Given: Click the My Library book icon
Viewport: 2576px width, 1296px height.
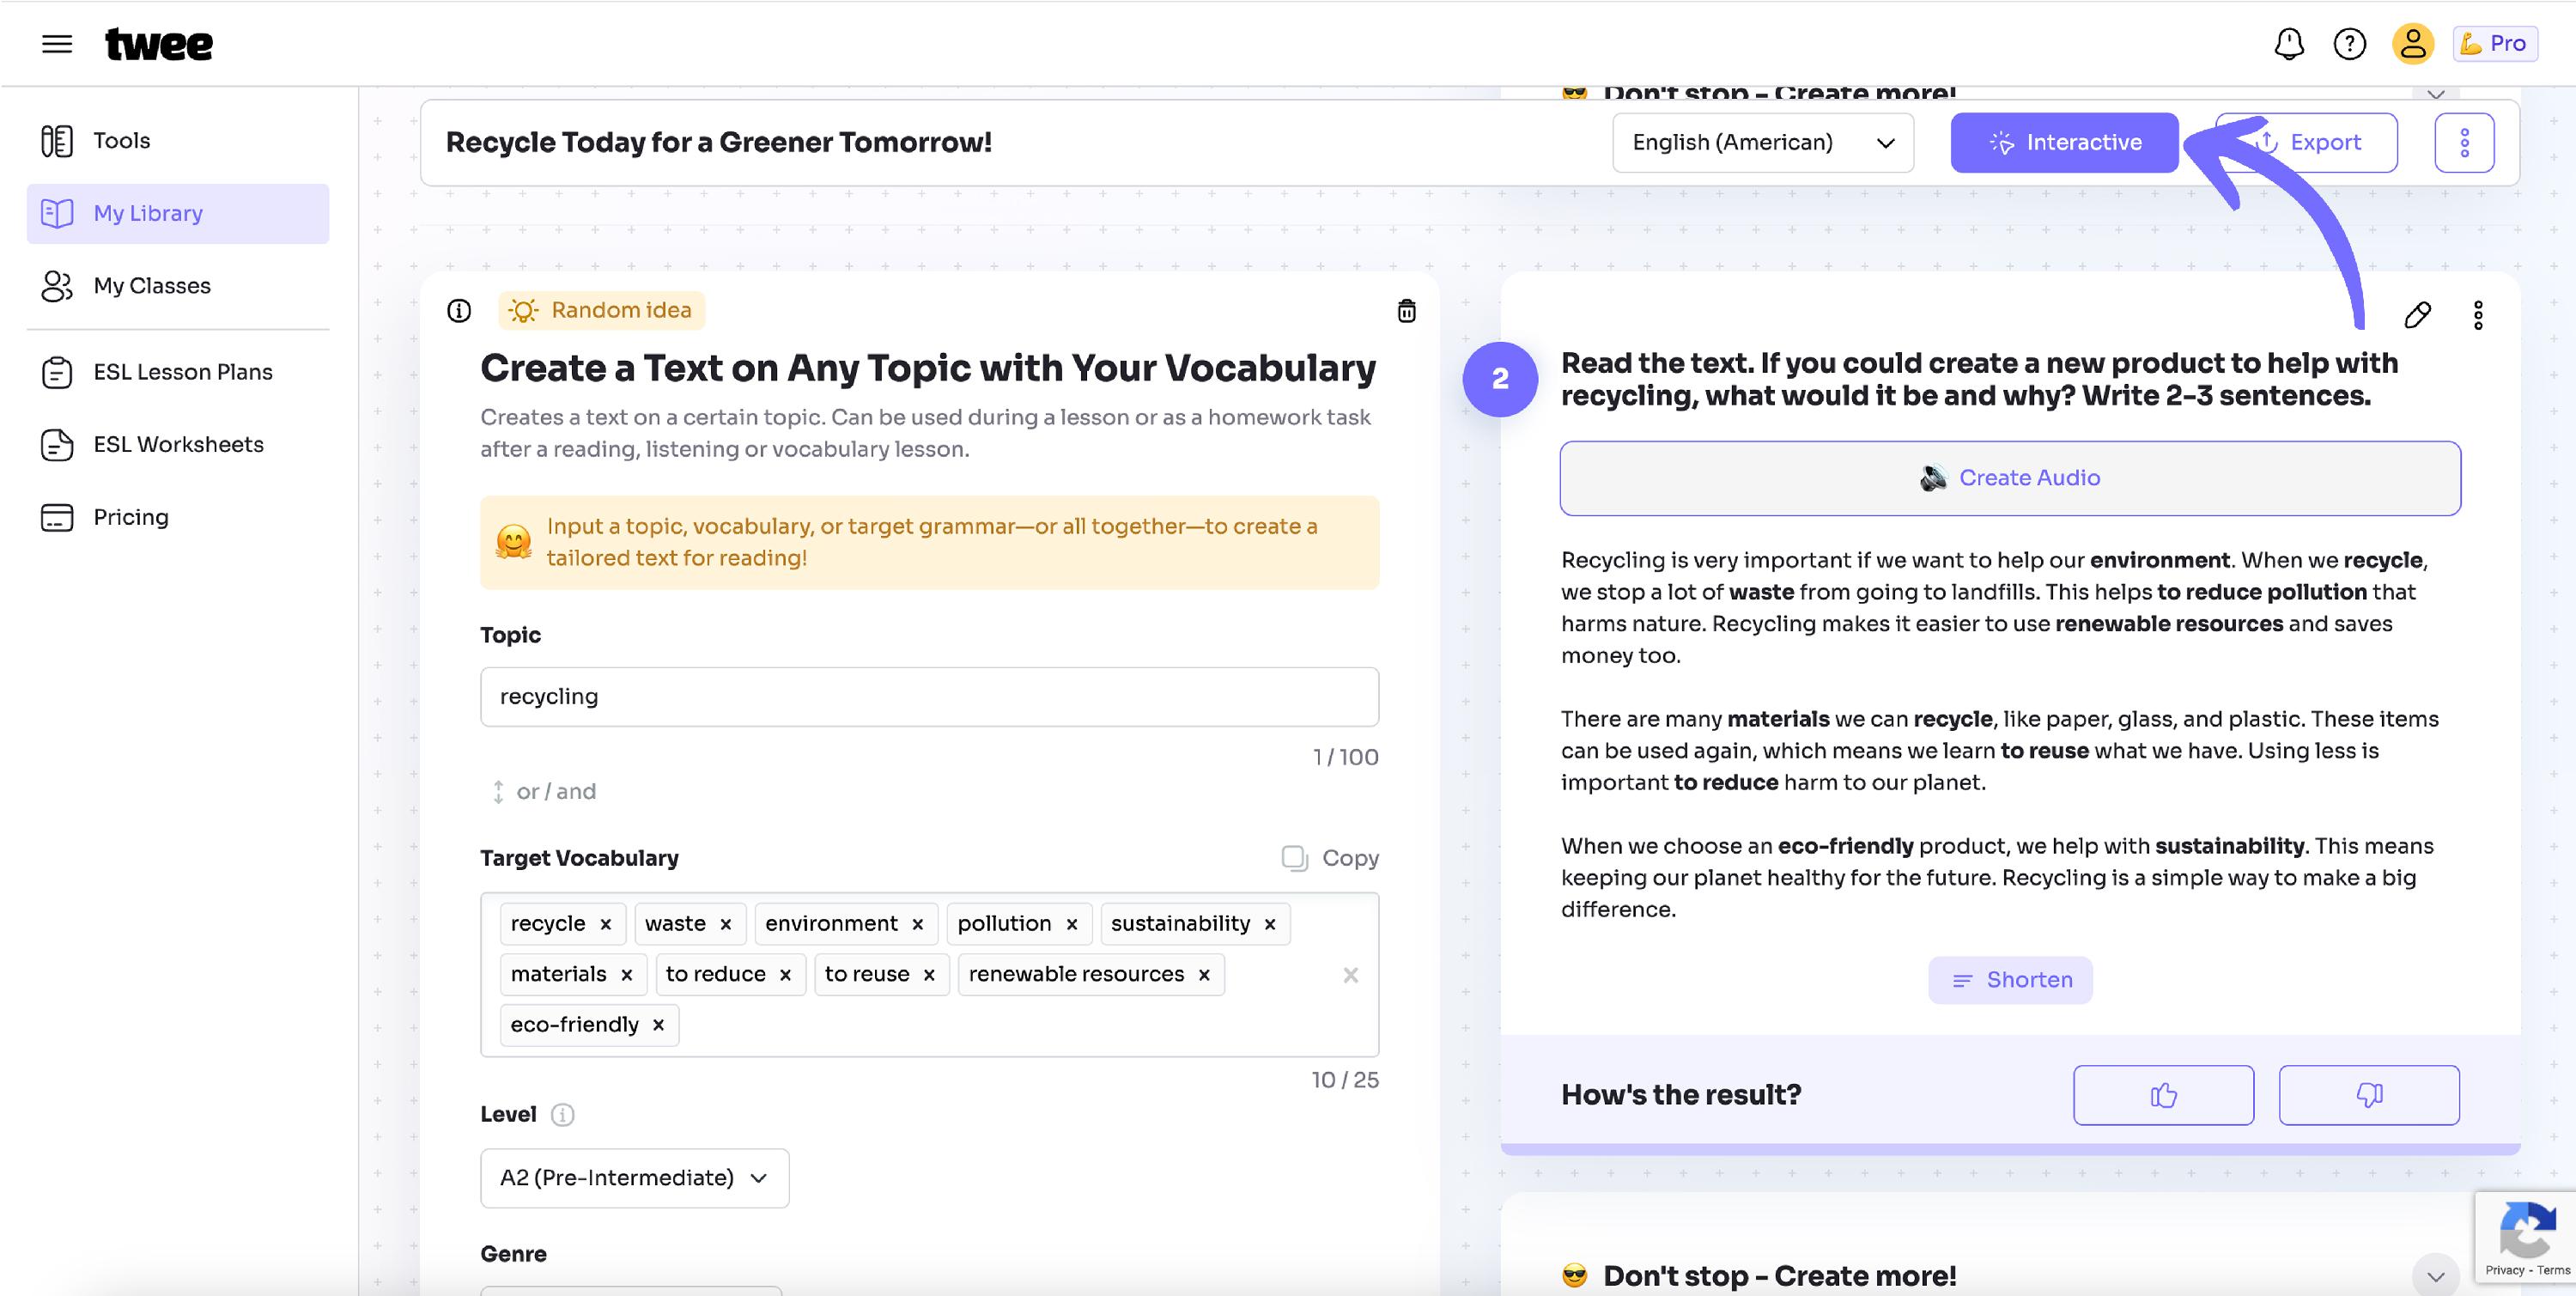Looking at the screenshot, I should click(57, 213).
